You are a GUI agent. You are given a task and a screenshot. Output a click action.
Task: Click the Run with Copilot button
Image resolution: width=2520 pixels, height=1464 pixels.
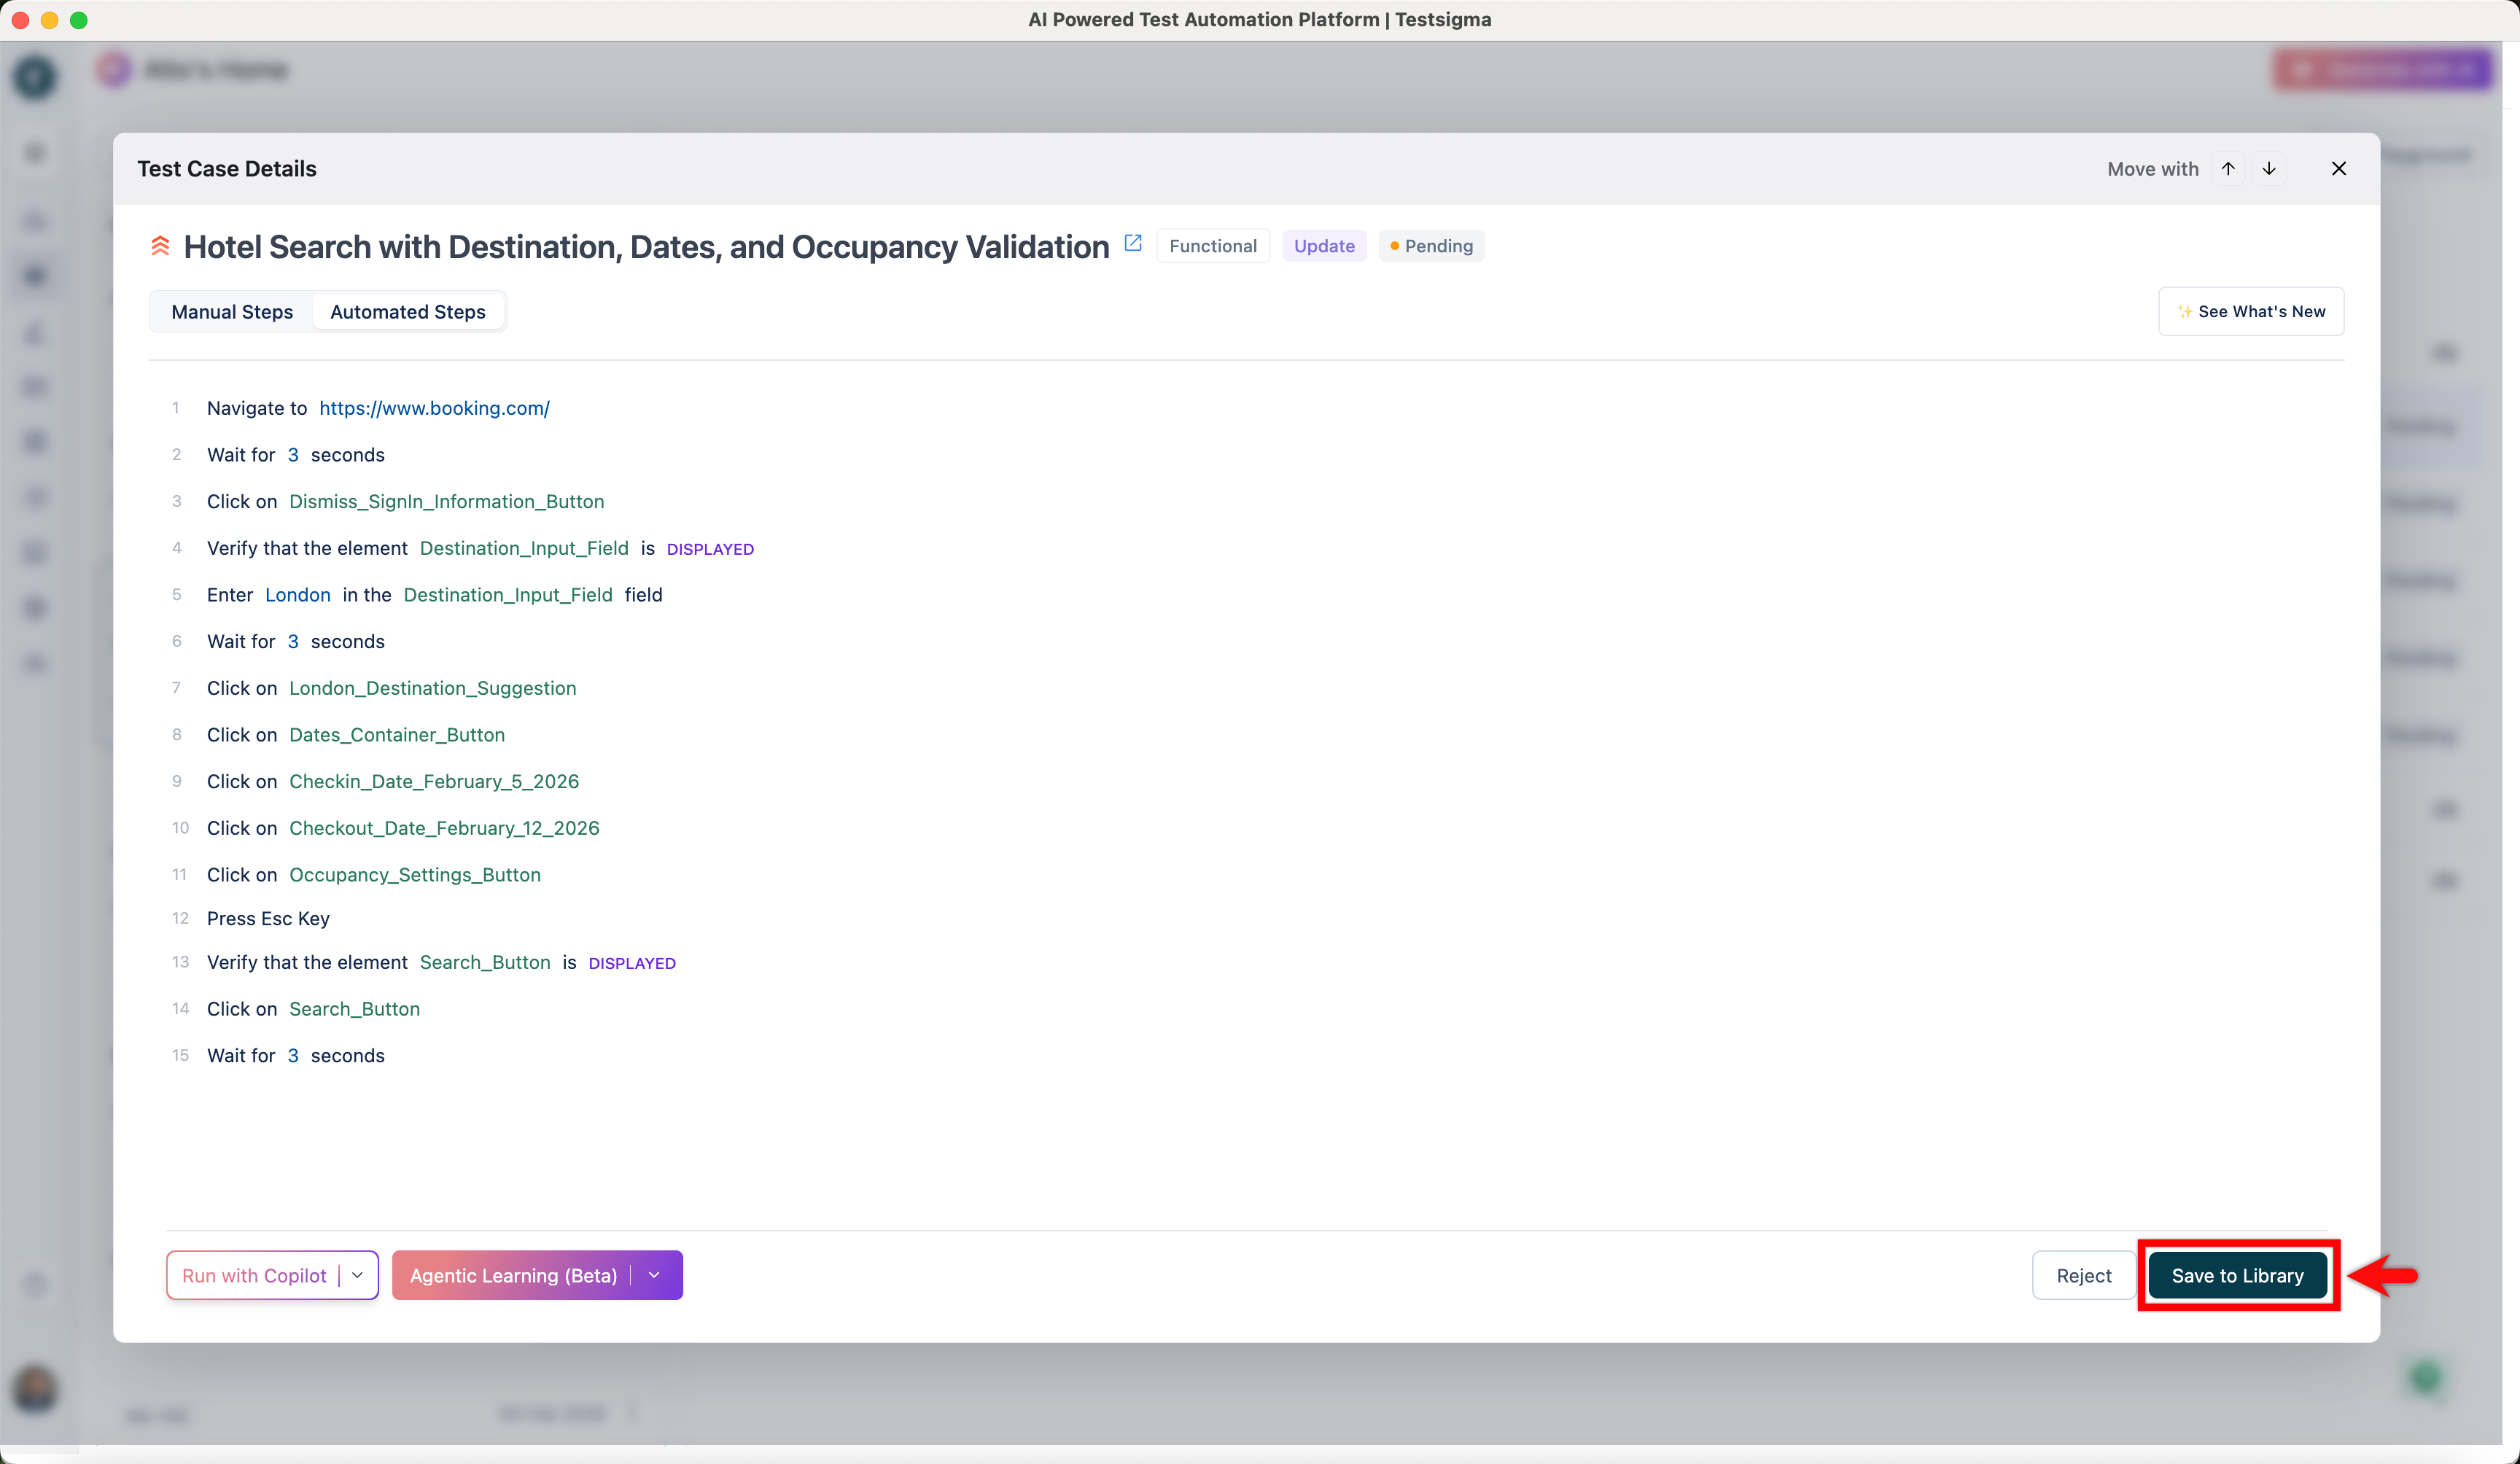coord(254,1275)
